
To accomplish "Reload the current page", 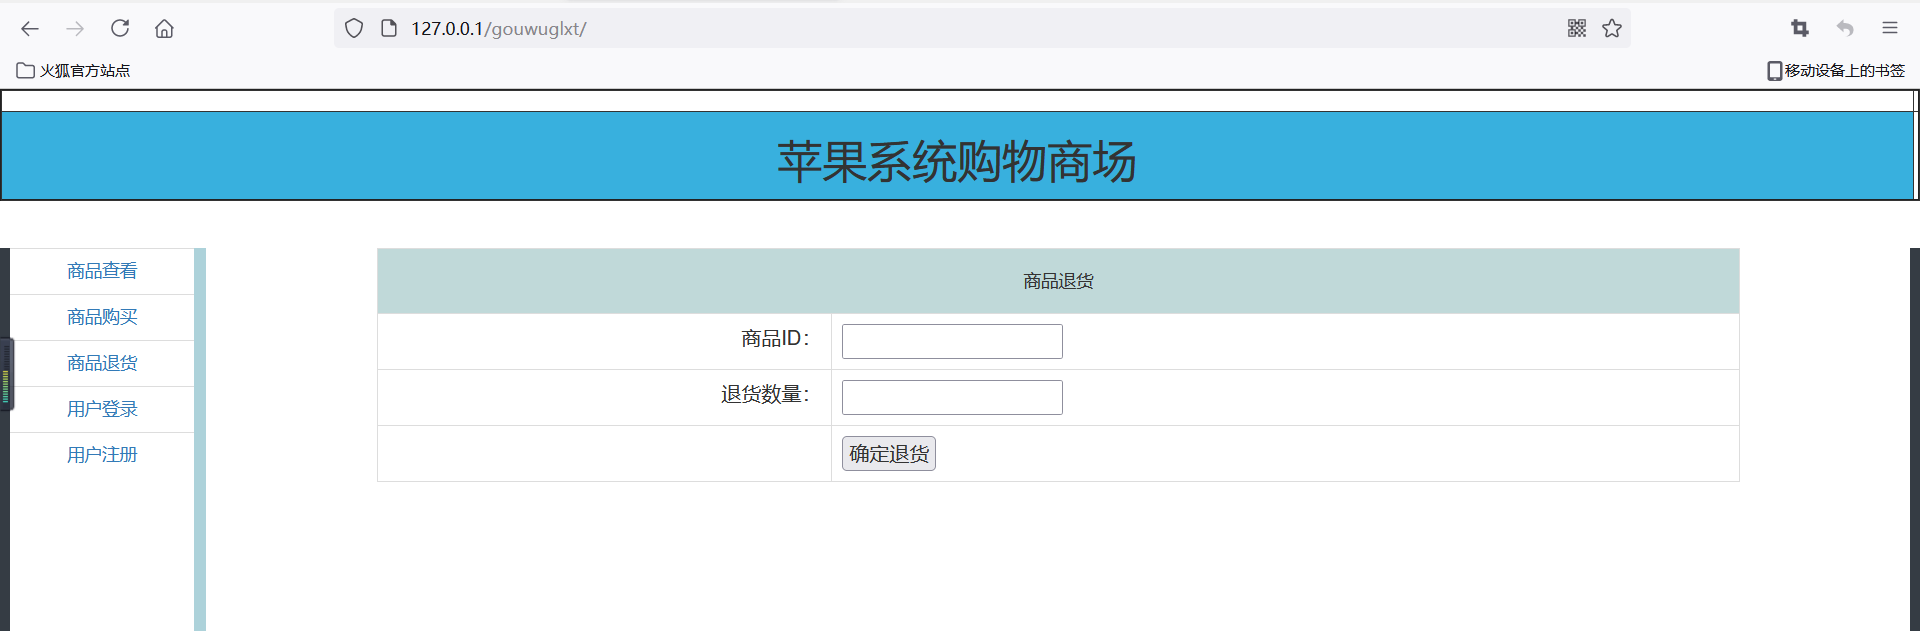I will pos(120,29).
